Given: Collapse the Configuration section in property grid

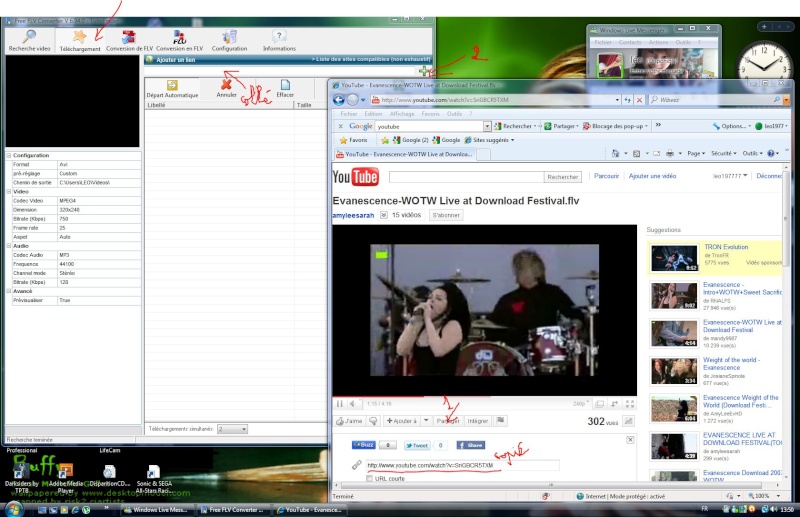Looking at the screenshot, I should 9,155.
